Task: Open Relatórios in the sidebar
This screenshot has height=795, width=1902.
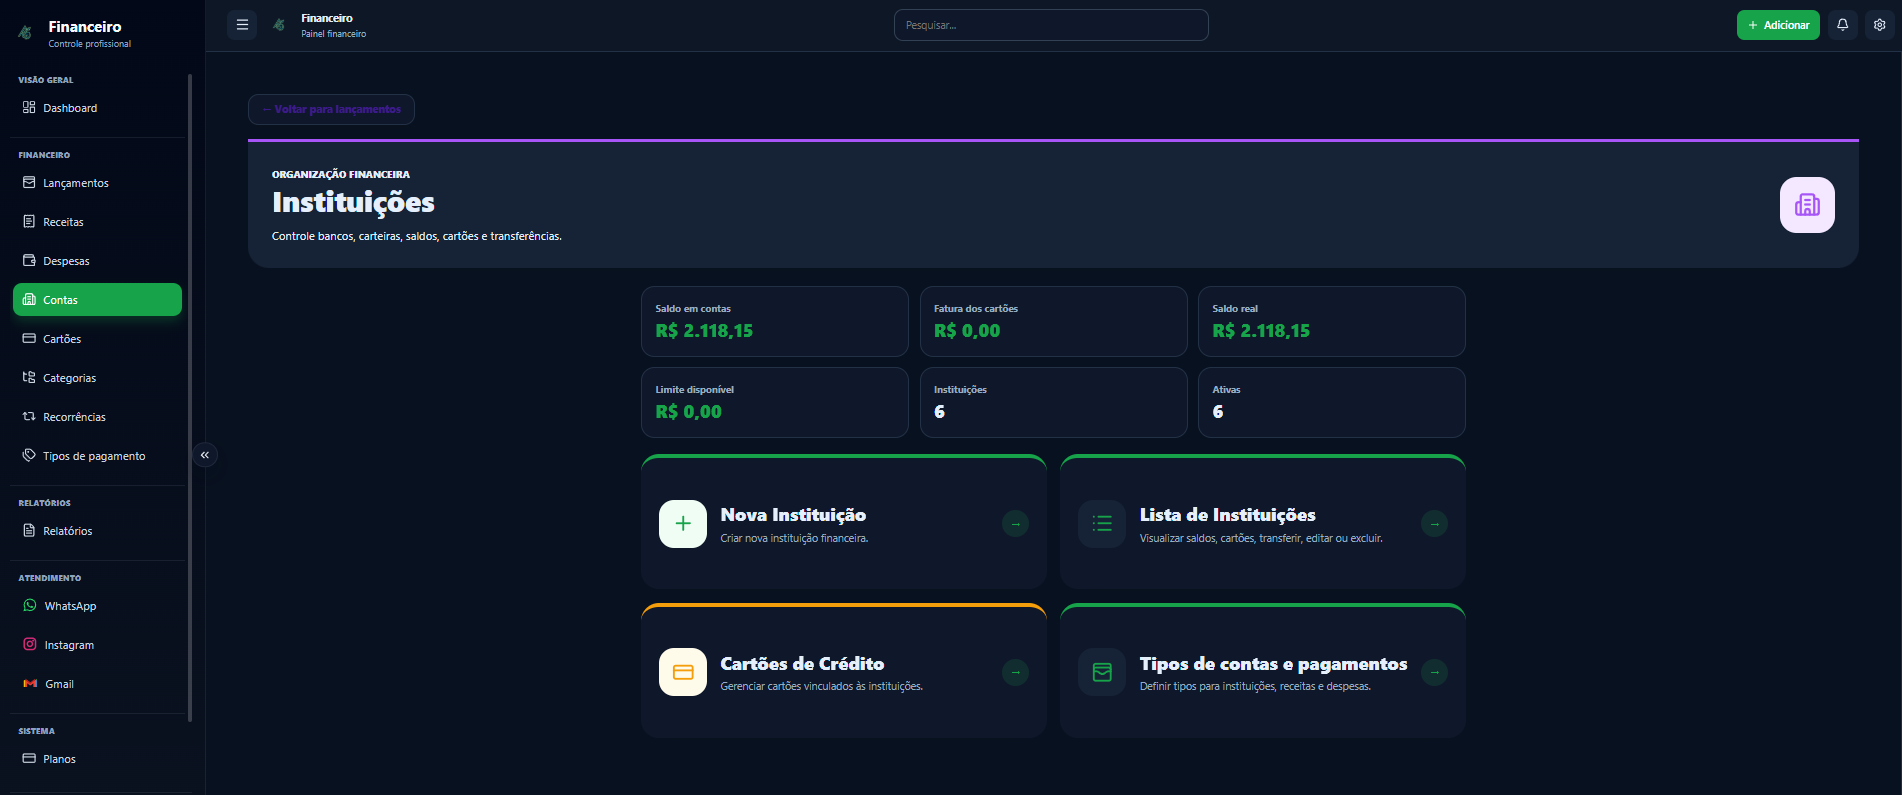Action: pos(97,531)
